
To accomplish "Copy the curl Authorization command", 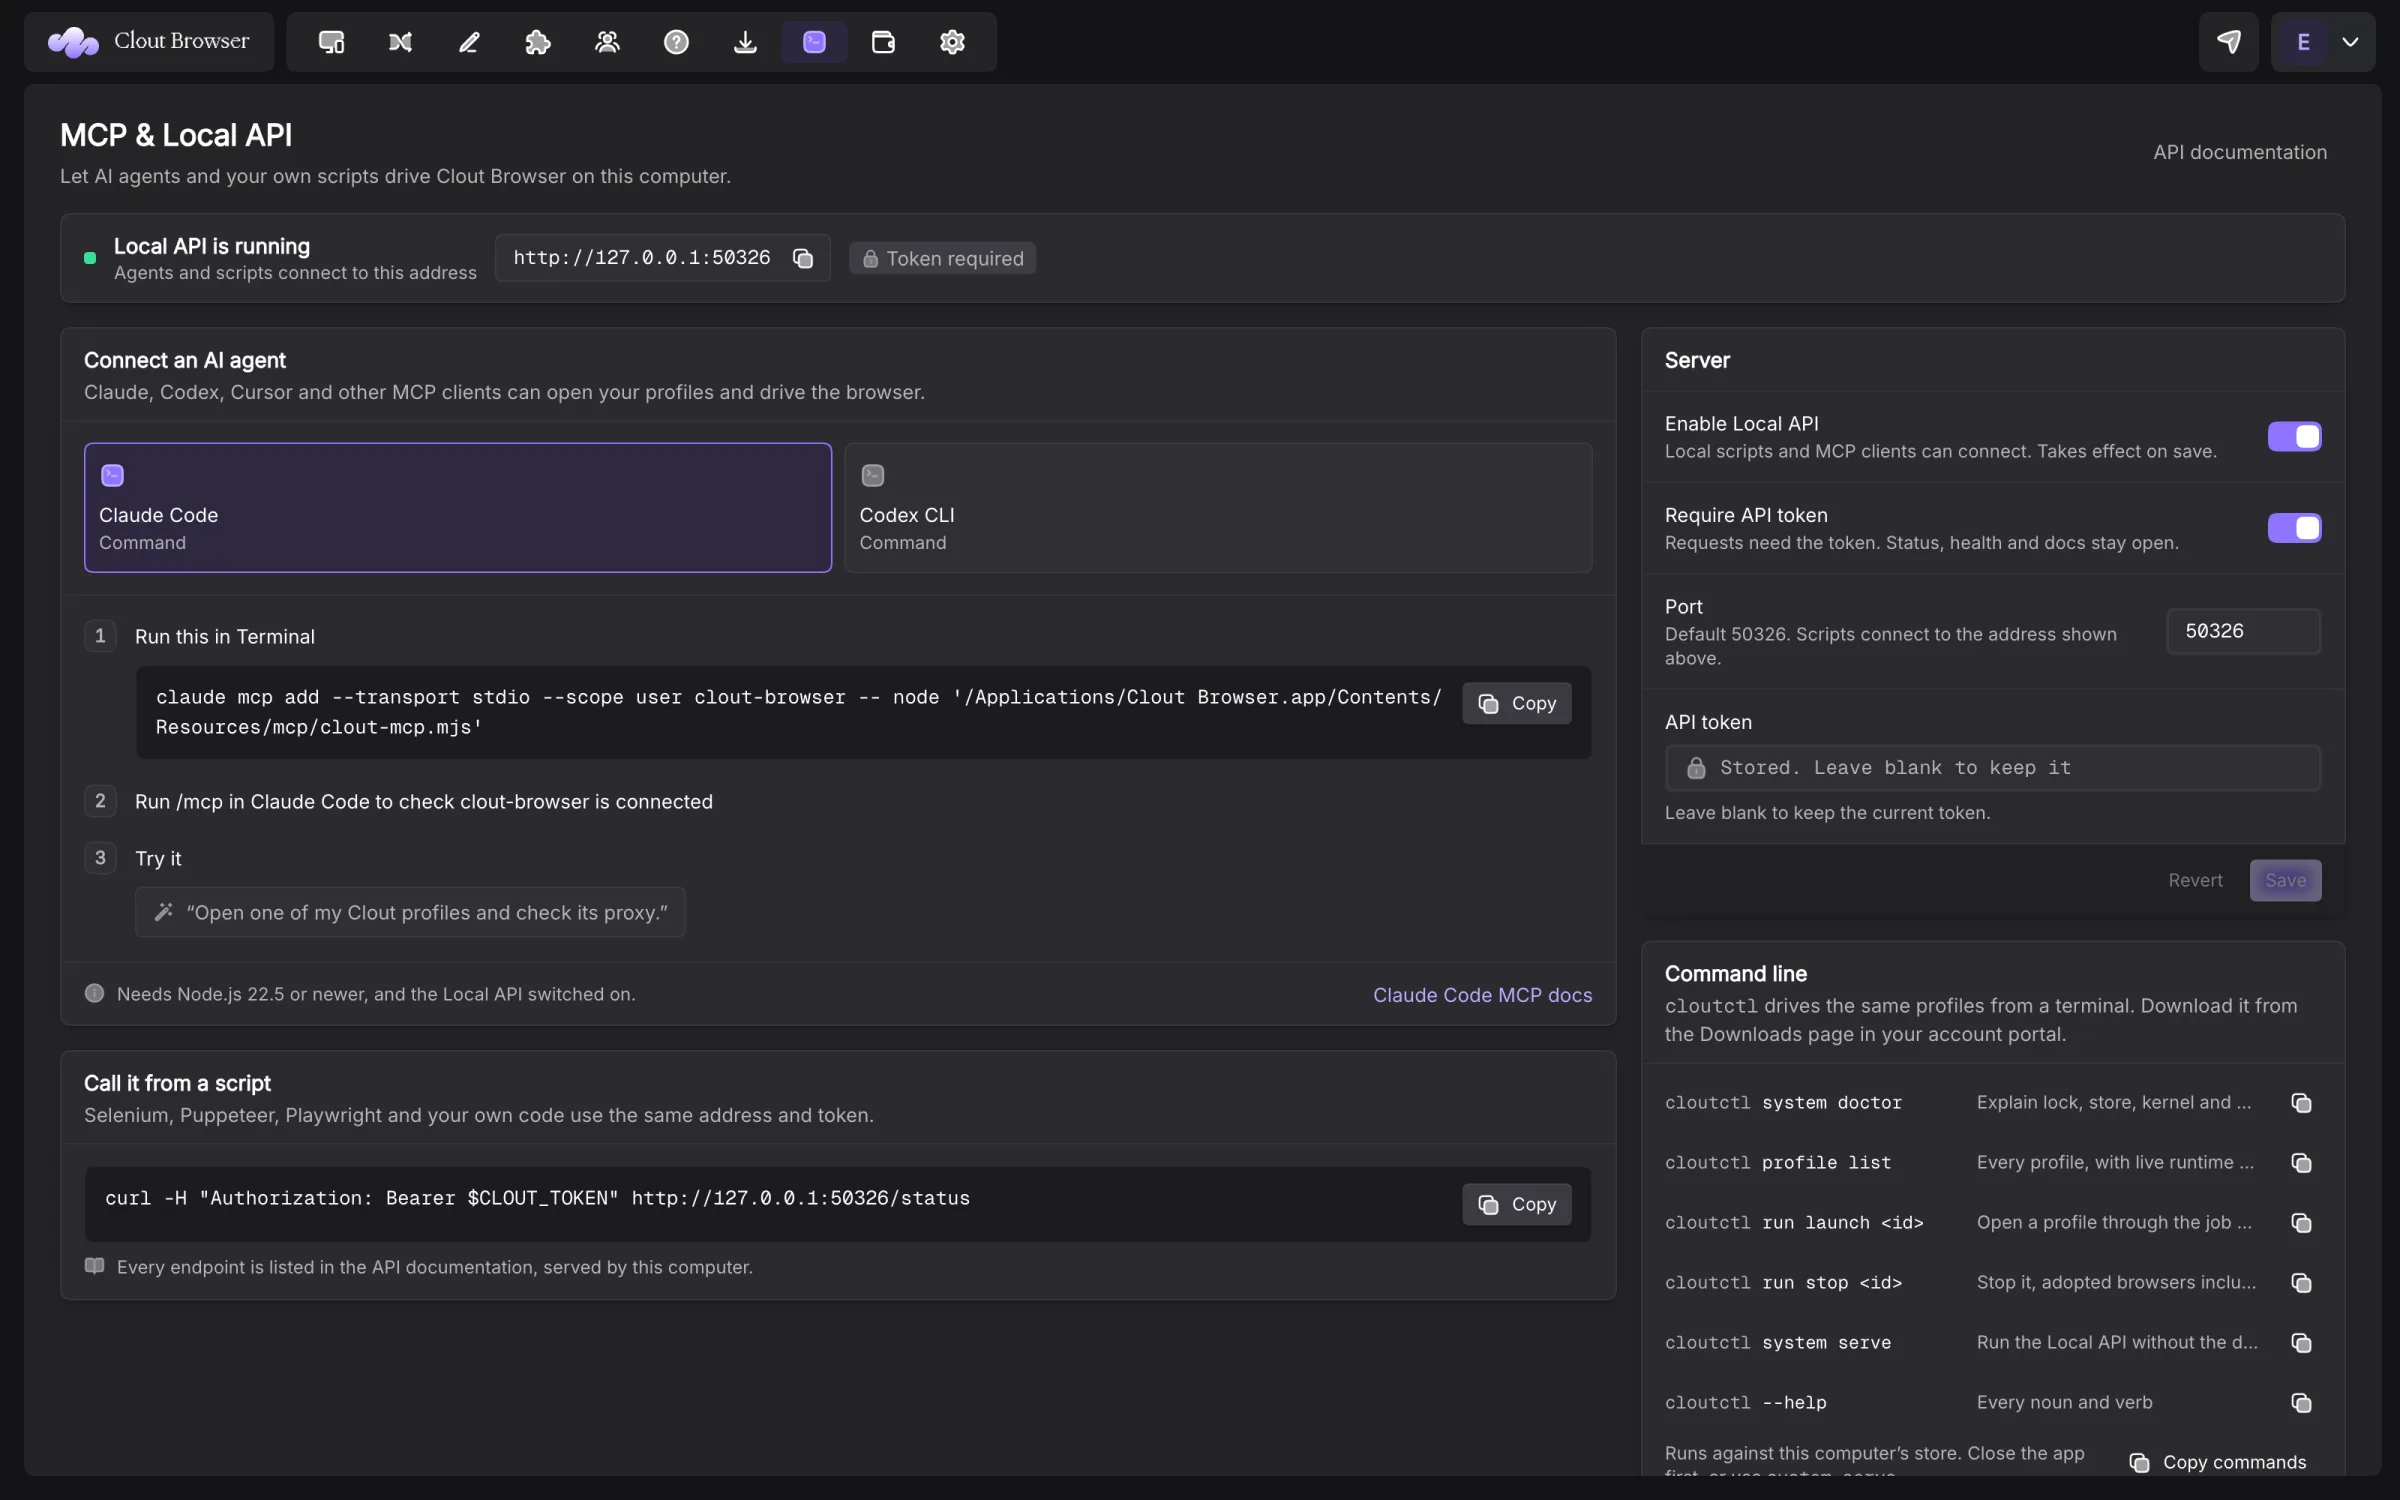I will (x=1516, y=1204).
